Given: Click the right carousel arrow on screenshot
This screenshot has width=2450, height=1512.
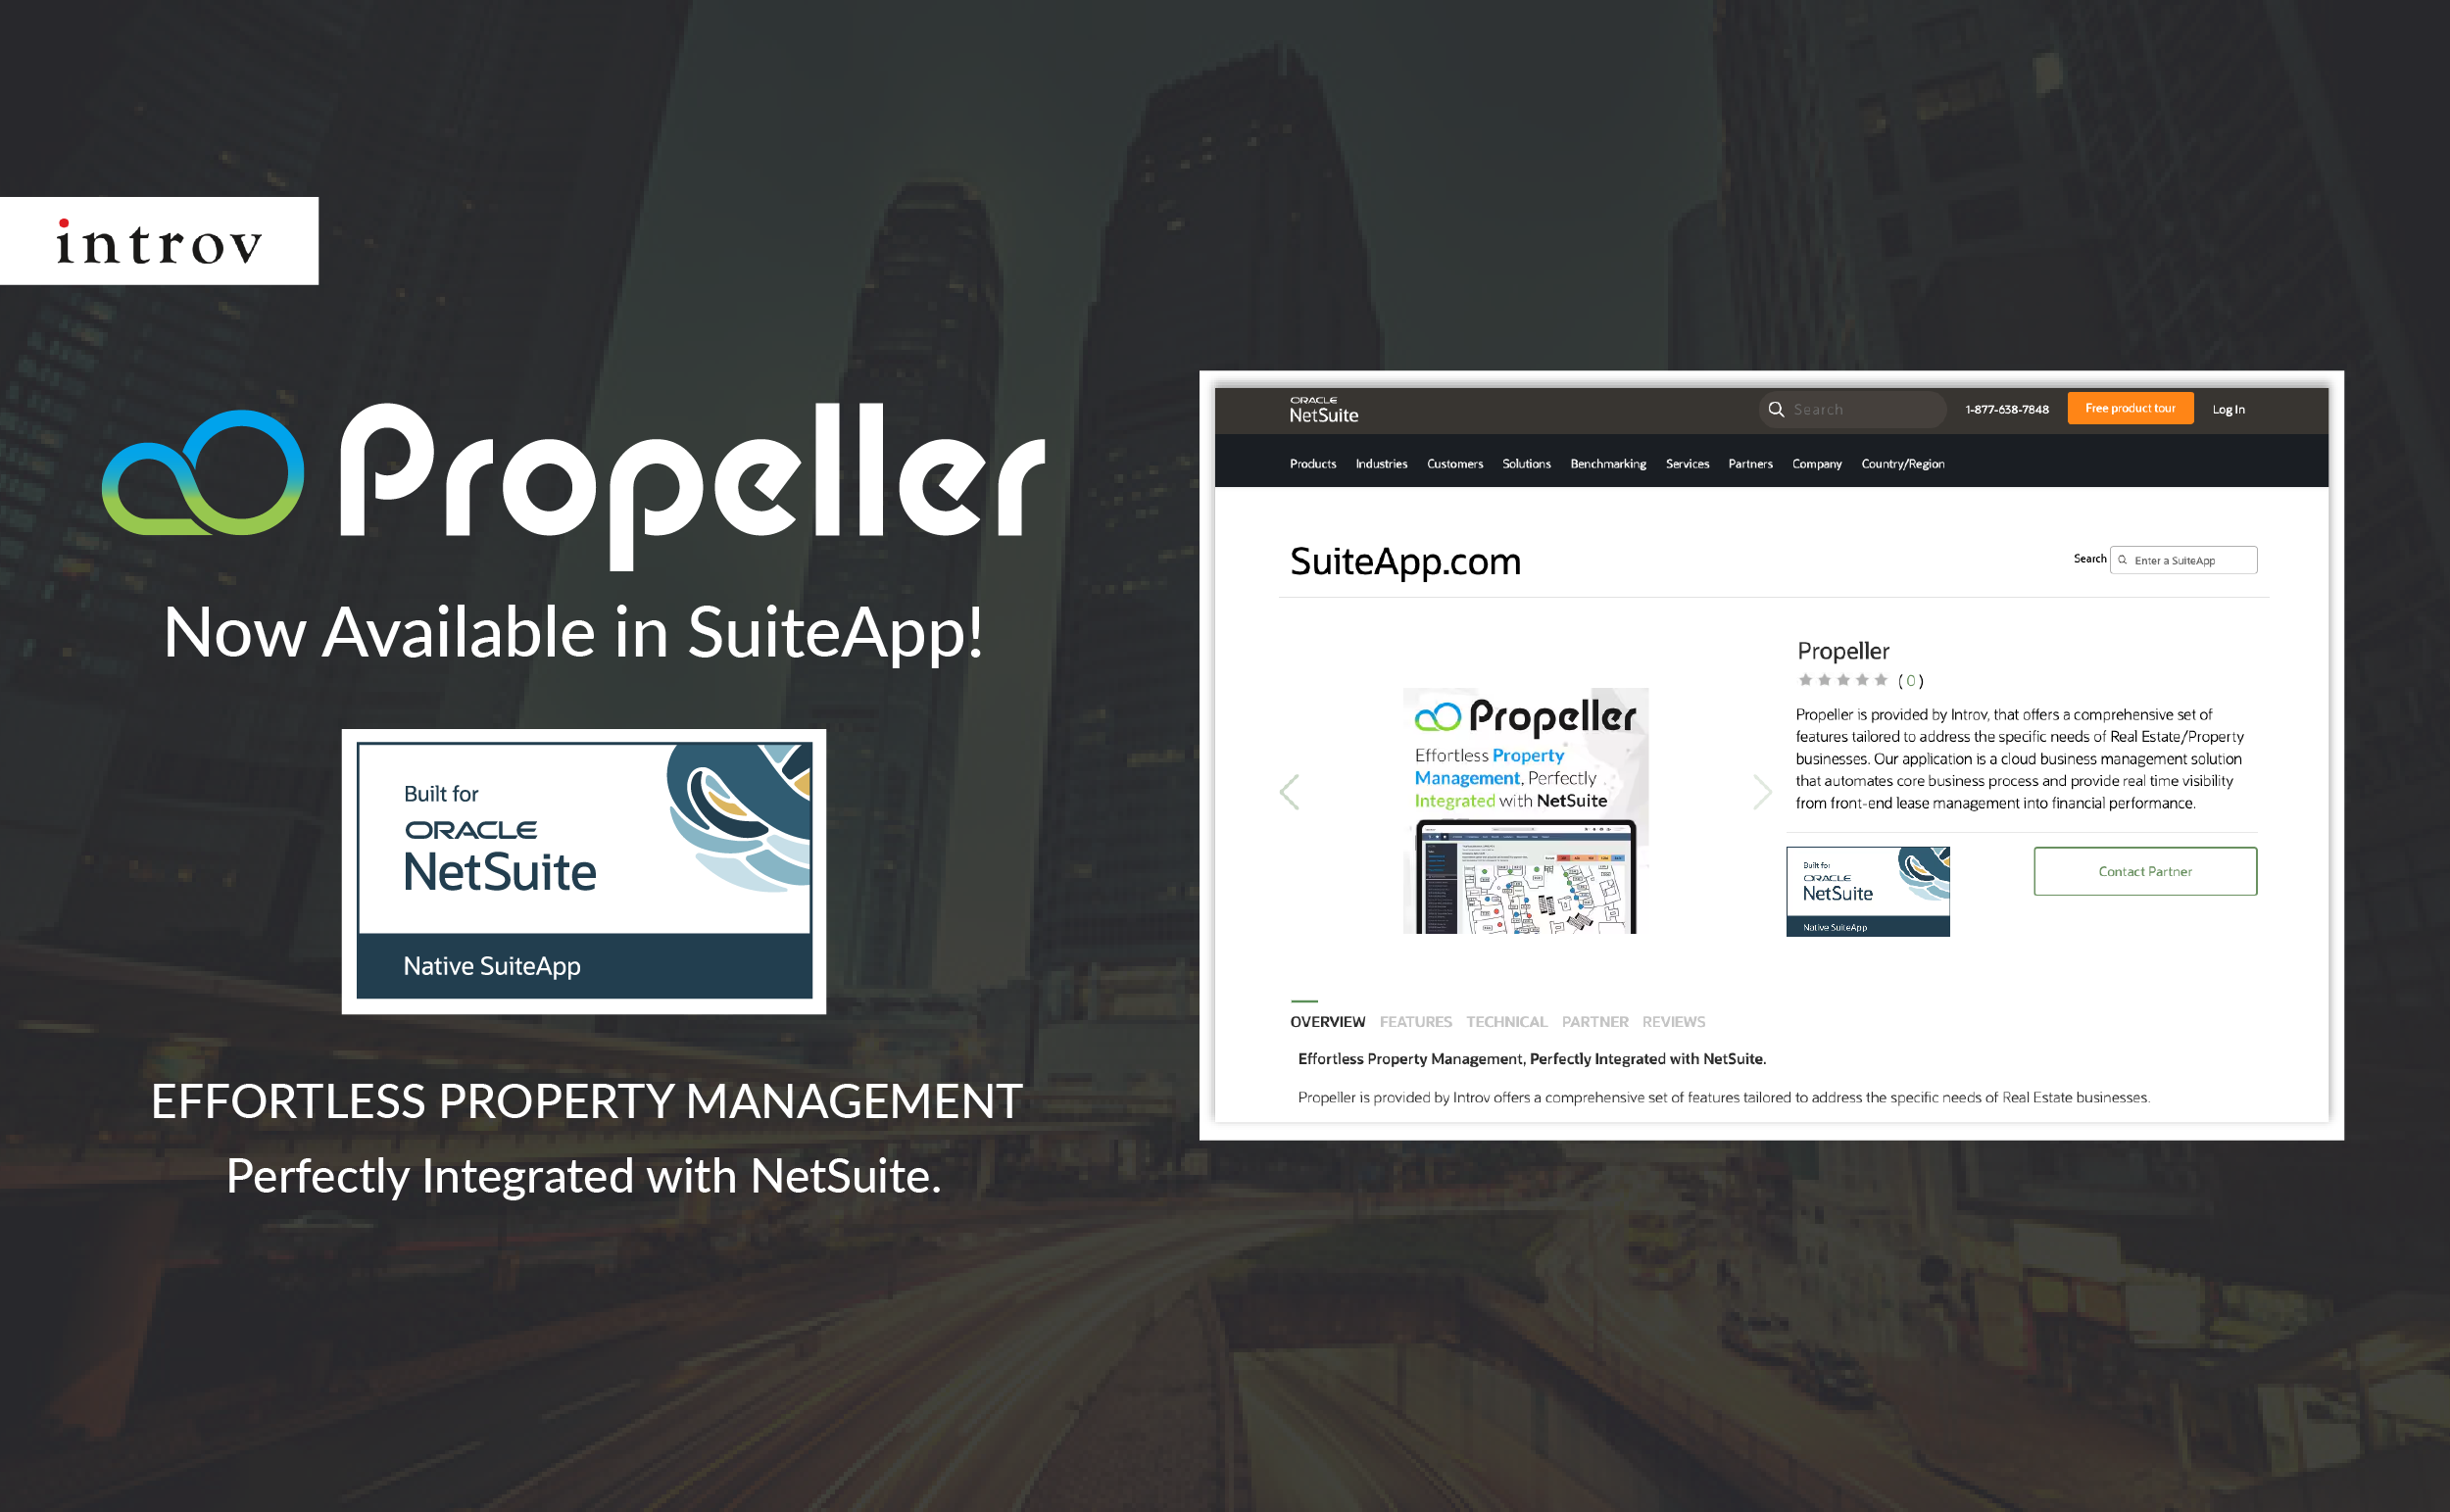Looking at the screenshot, I should (1764, 789).
